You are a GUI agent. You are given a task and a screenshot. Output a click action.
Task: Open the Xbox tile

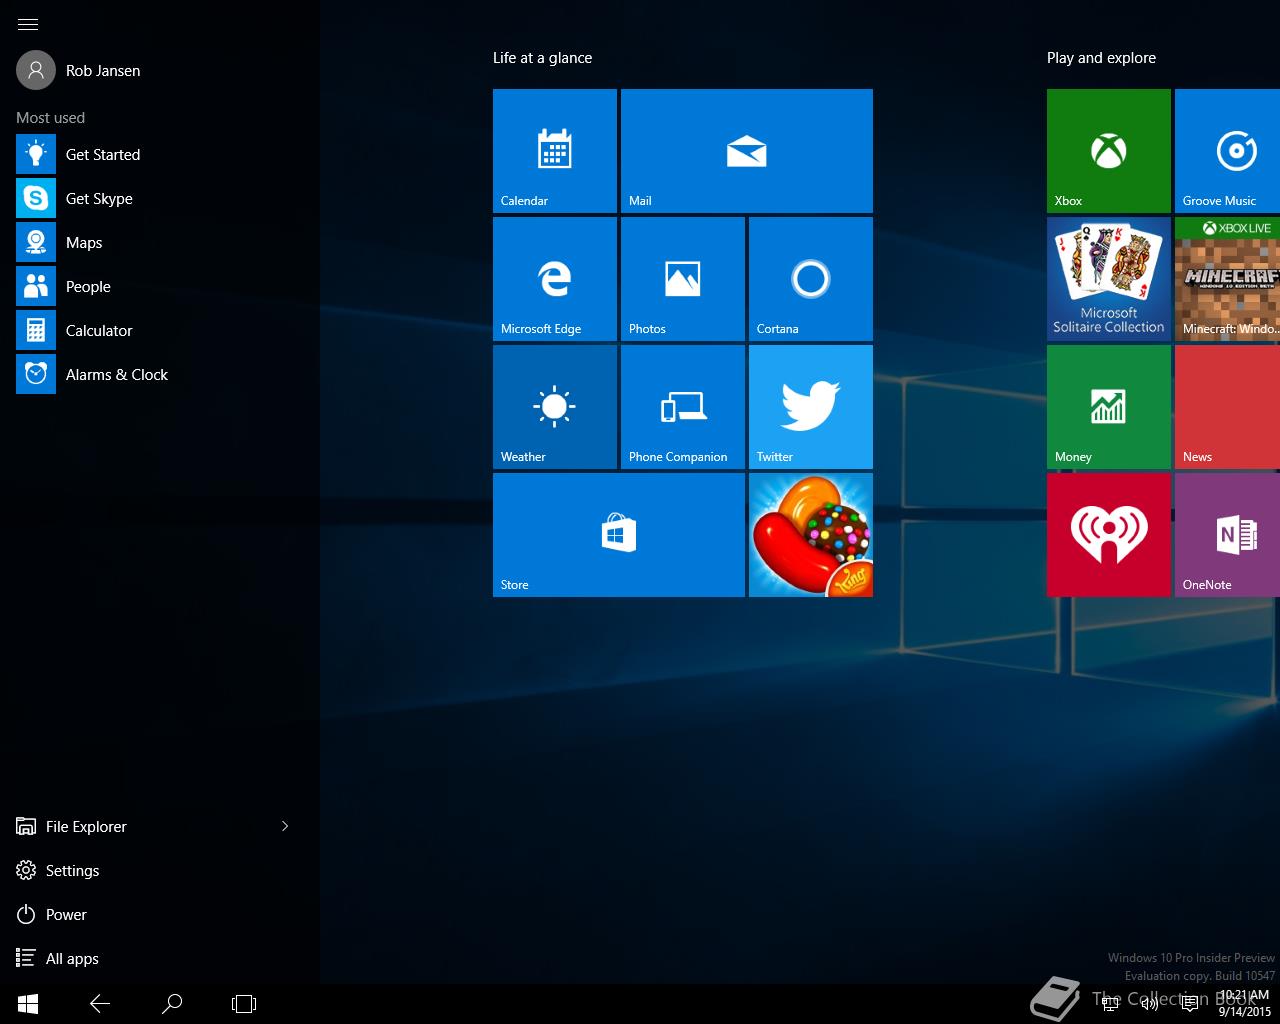(1109, 151)
